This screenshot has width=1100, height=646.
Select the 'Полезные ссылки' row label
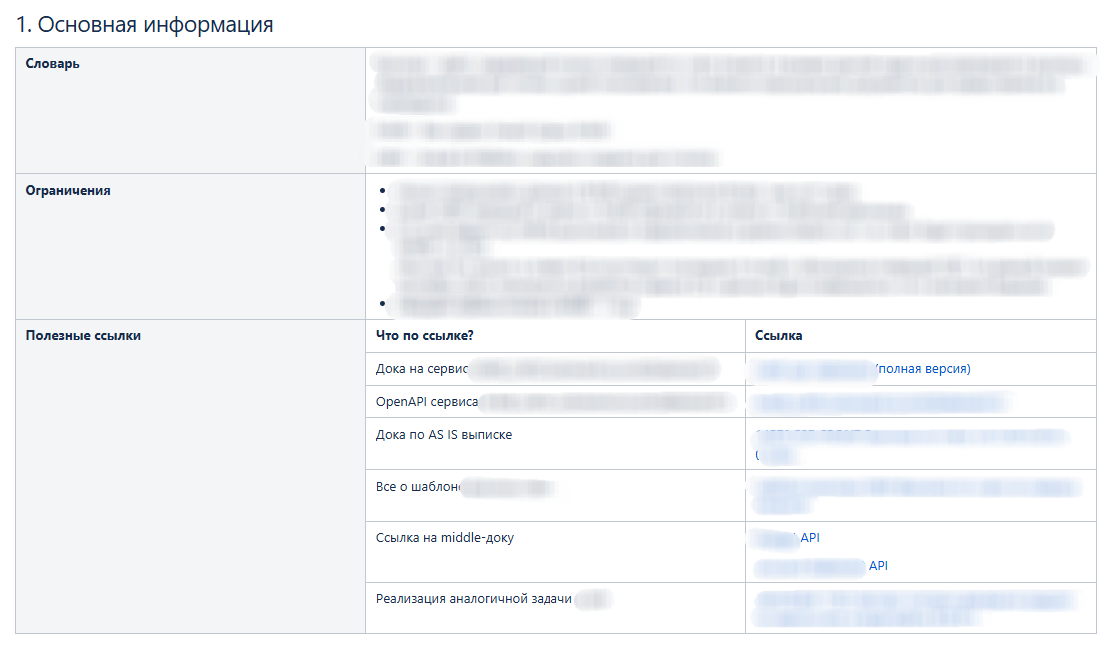(x=83, y=336)
